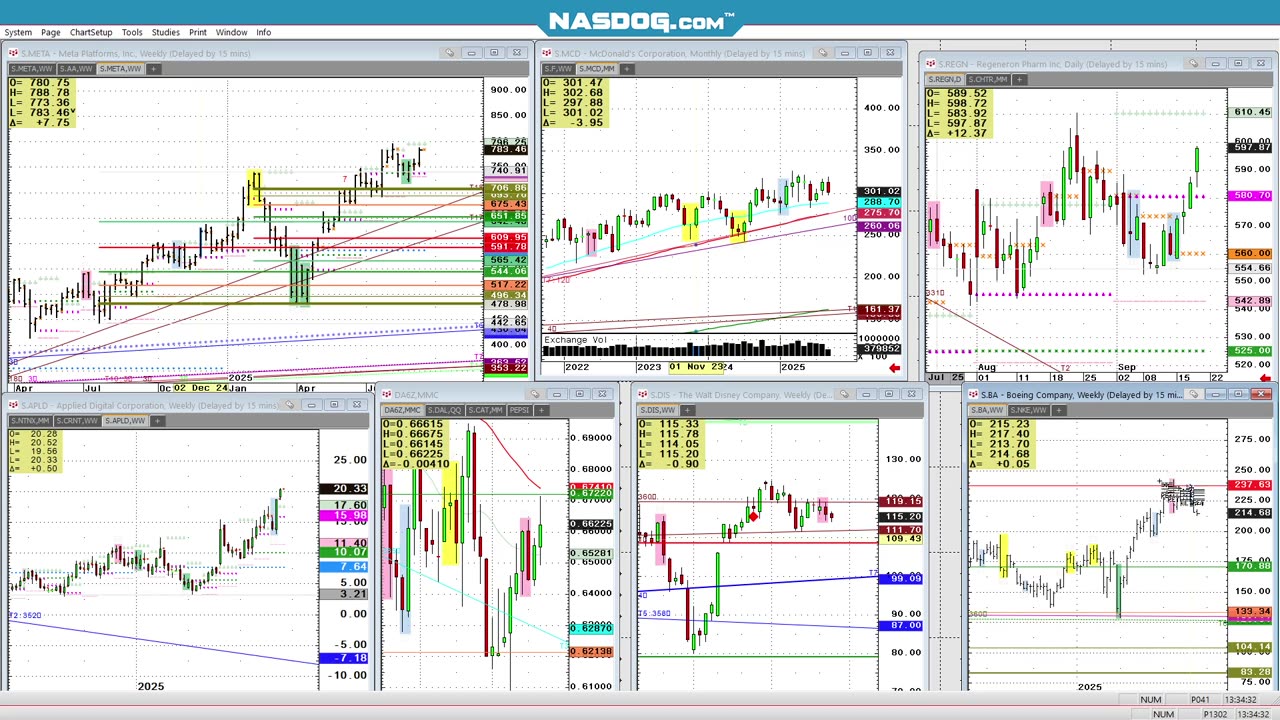Image resolution: width=1280 pixels, height=720 pixels.
Task: Click the red arrow below the McDonald's price scale
Action: [894, 369]
